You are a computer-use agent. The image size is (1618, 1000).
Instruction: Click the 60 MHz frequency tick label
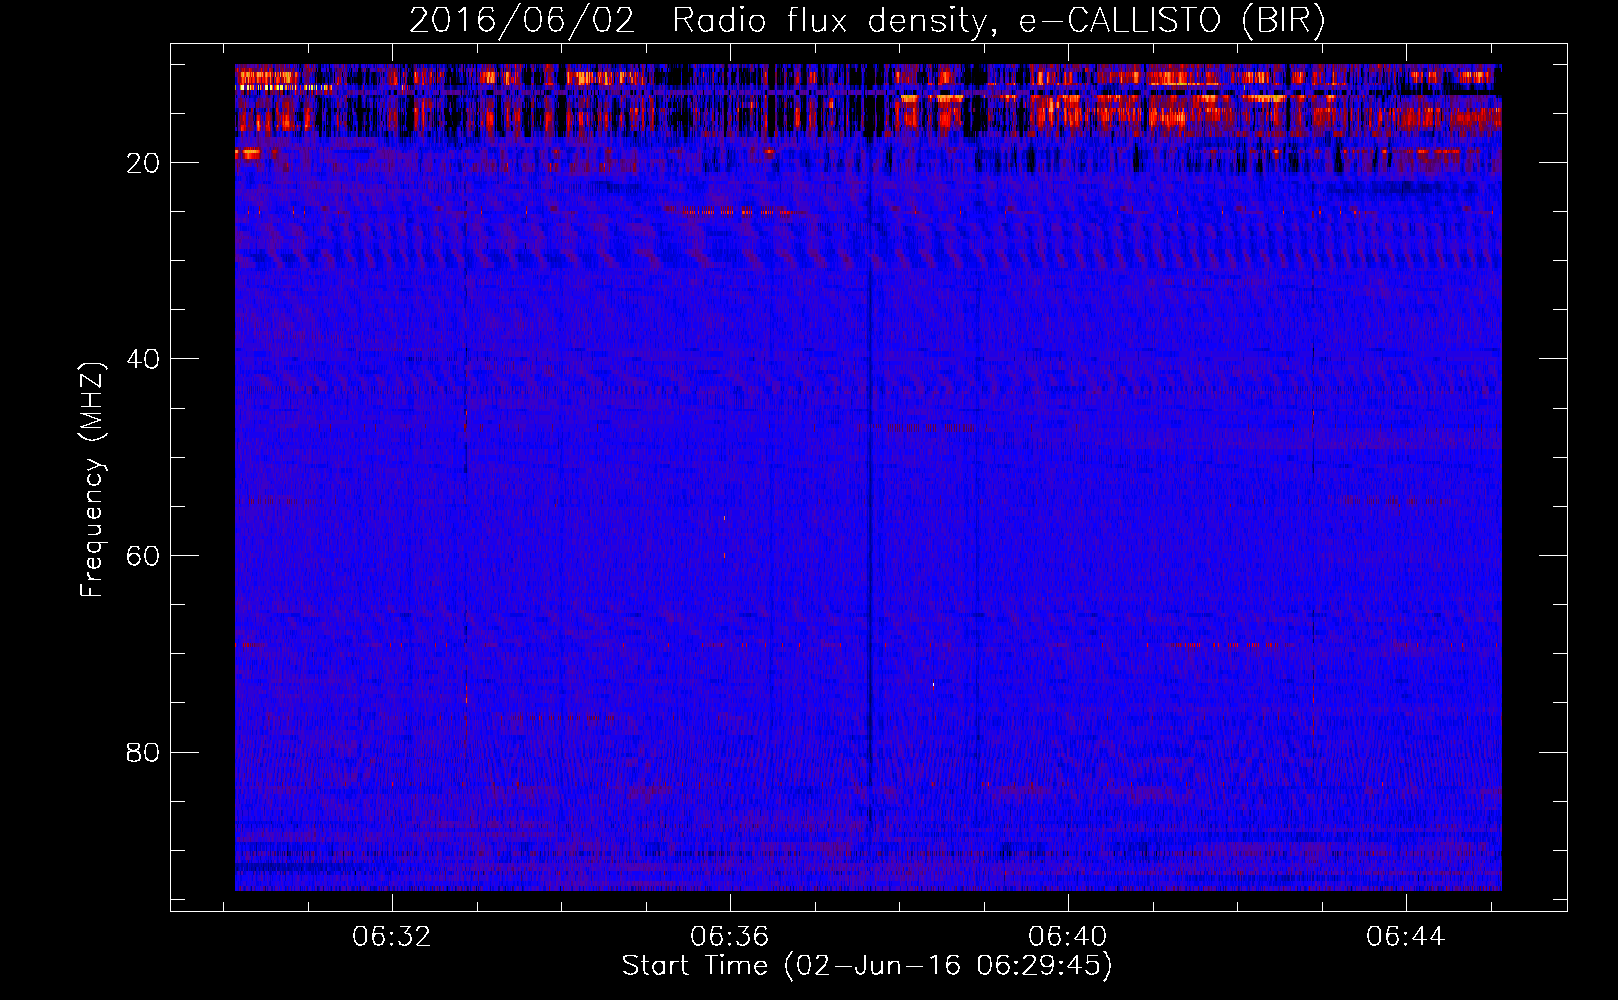(x=144, y=556)
